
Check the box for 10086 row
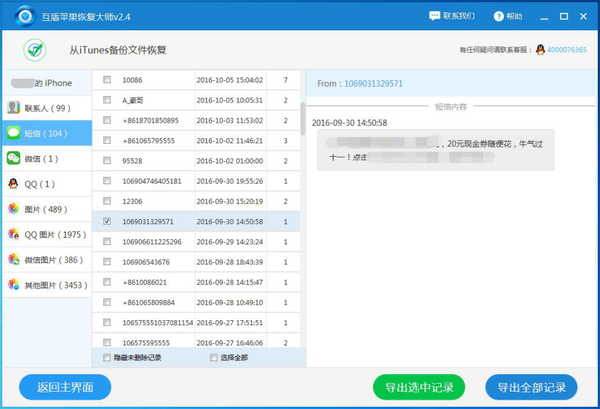point(107,79)
